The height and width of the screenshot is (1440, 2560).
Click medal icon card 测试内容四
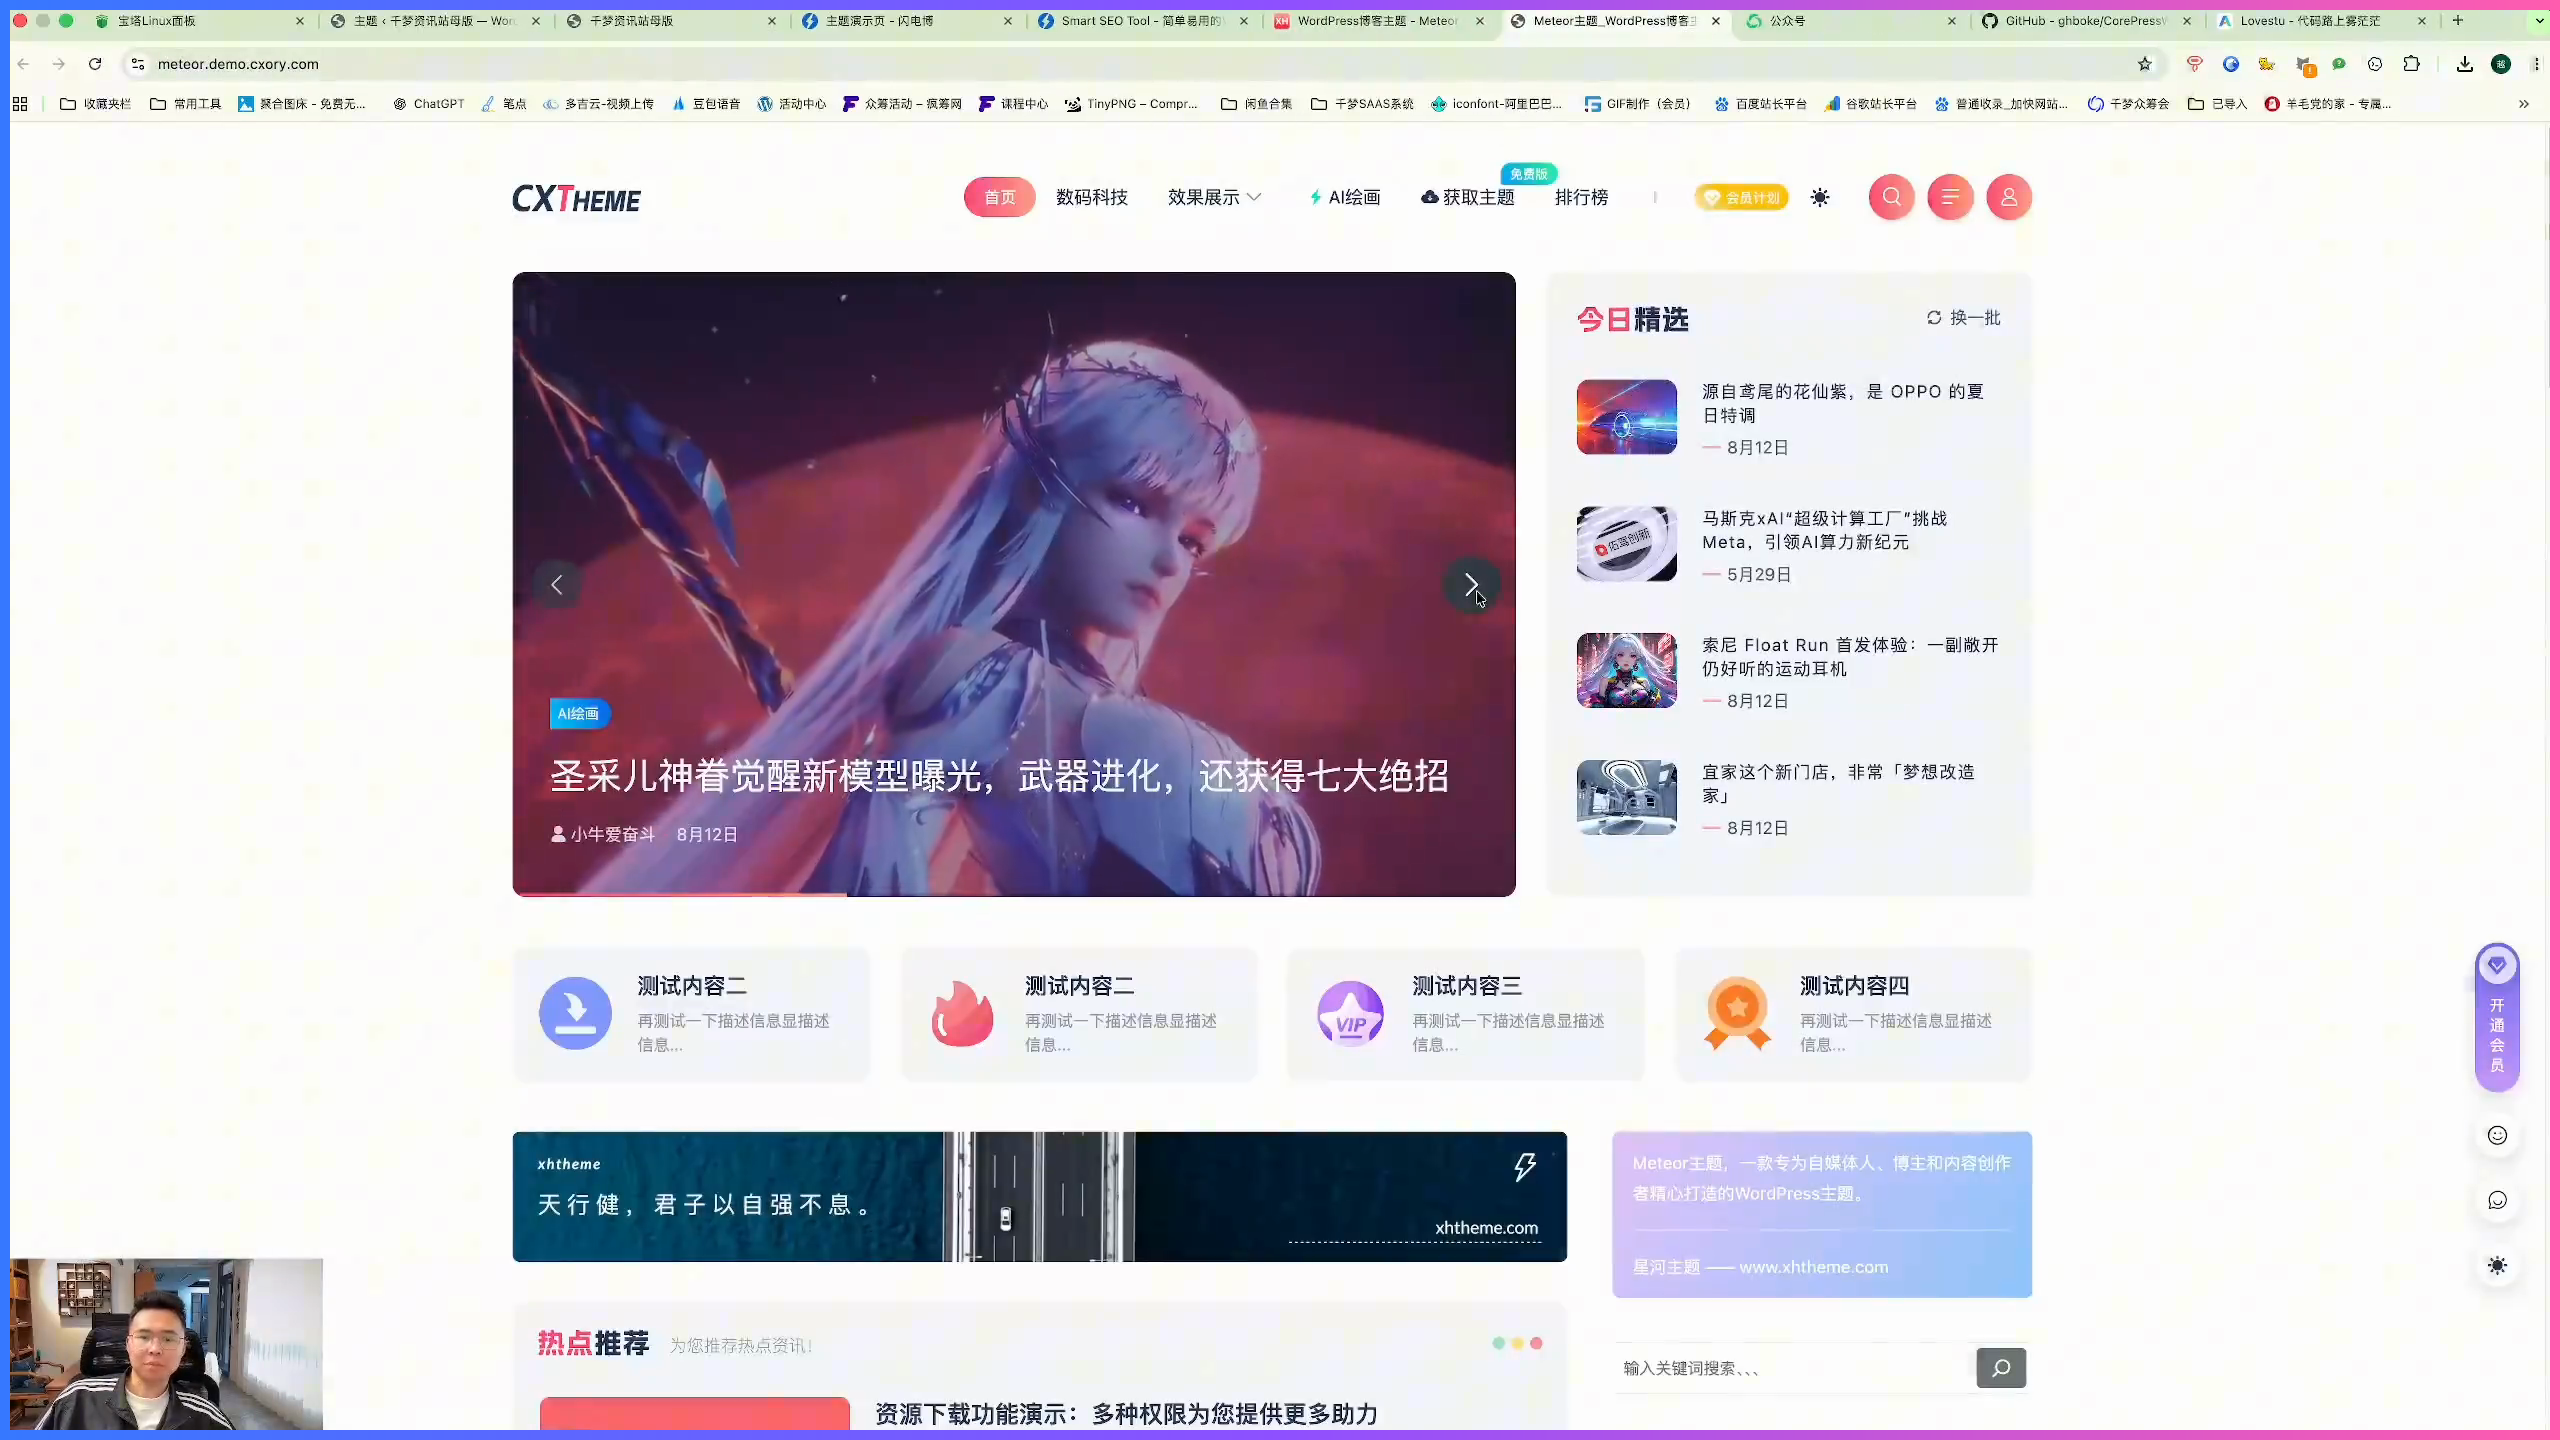pos(1854,1014)
